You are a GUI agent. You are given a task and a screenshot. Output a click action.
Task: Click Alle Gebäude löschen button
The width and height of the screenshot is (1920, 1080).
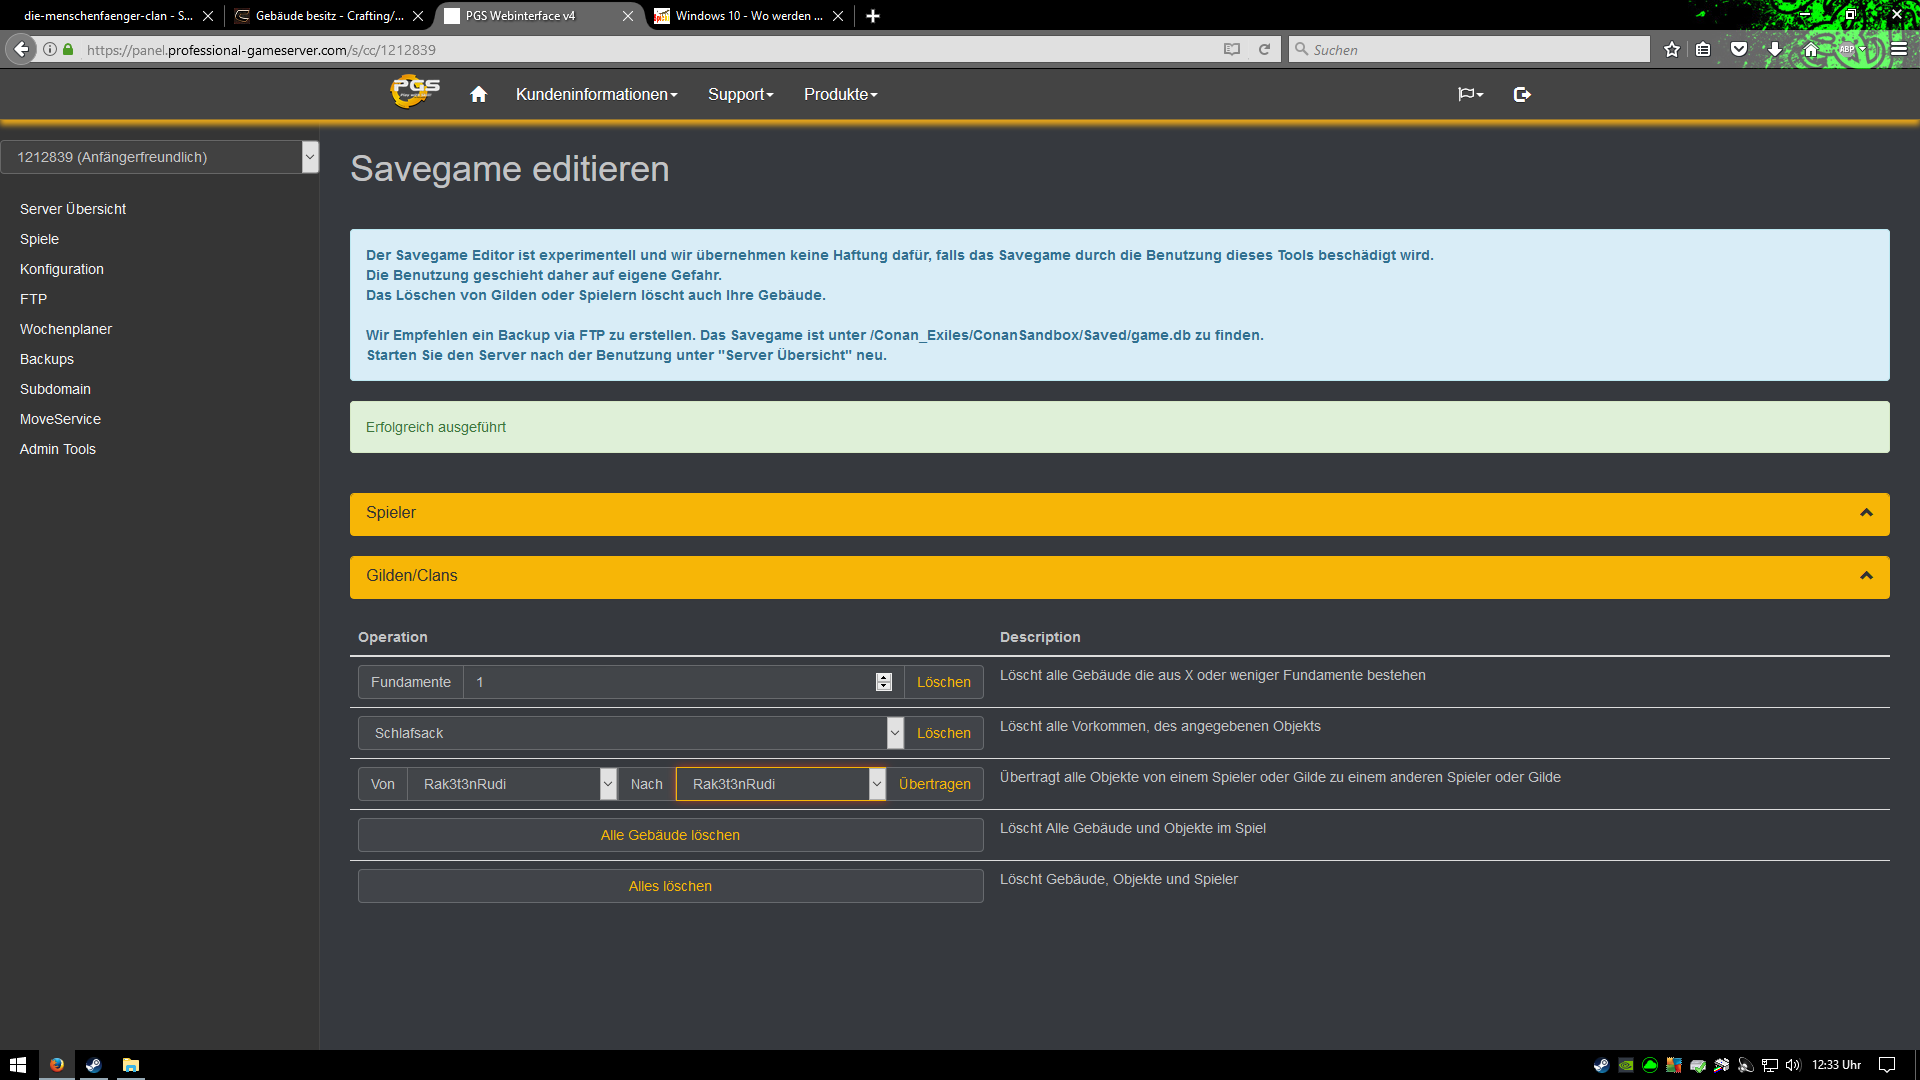click(x=670, y=835)
